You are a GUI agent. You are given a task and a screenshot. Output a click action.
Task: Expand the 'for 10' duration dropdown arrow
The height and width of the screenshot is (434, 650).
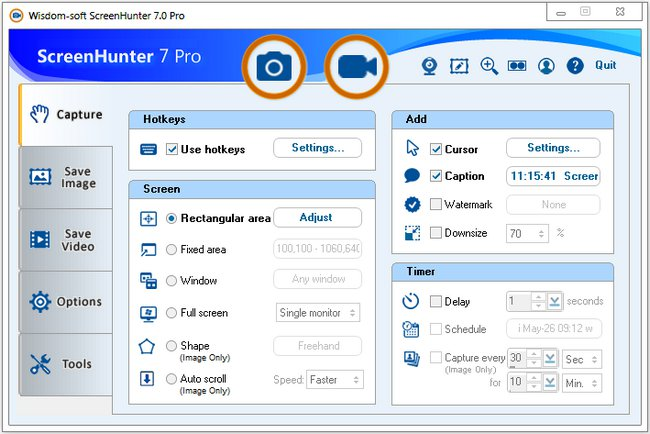[x=550, y=382]
